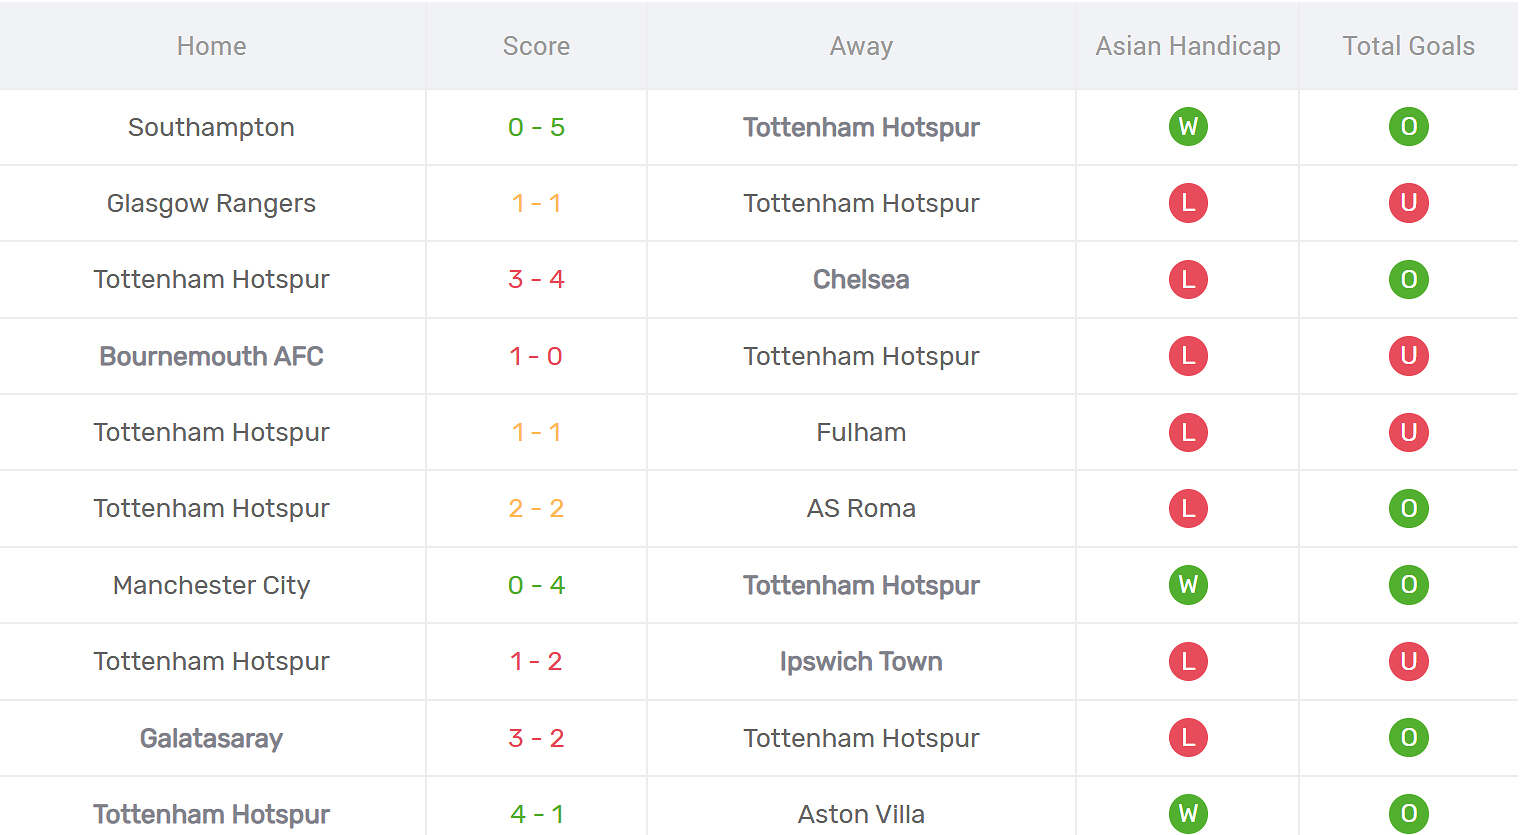Toggle the L handicap marker on Galatasaray row

tap(1187, 737)
